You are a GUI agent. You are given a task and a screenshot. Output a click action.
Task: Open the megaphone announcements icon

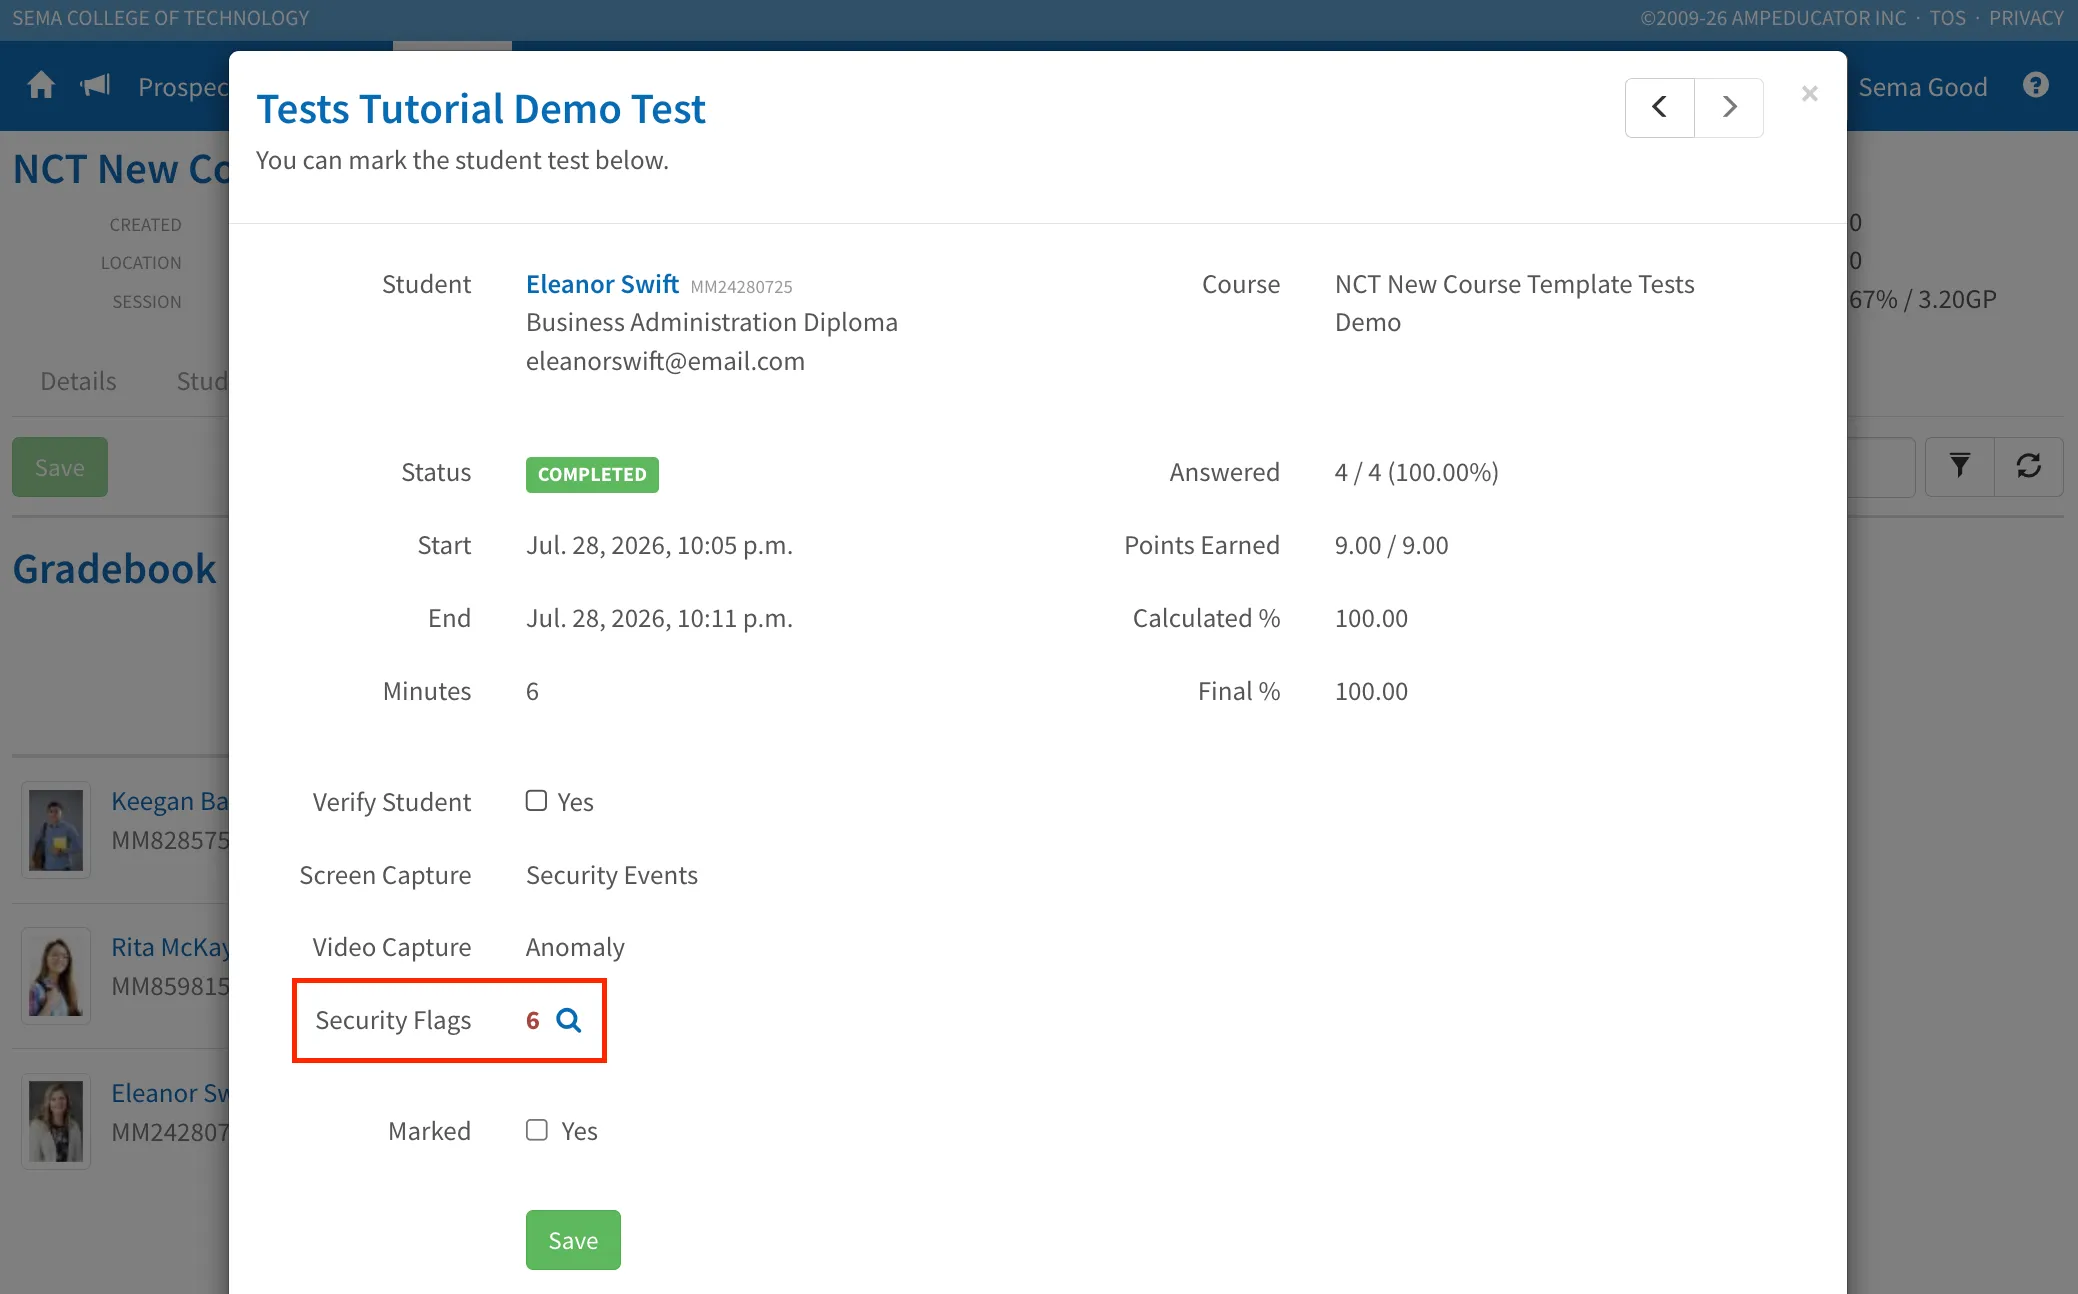95,86
